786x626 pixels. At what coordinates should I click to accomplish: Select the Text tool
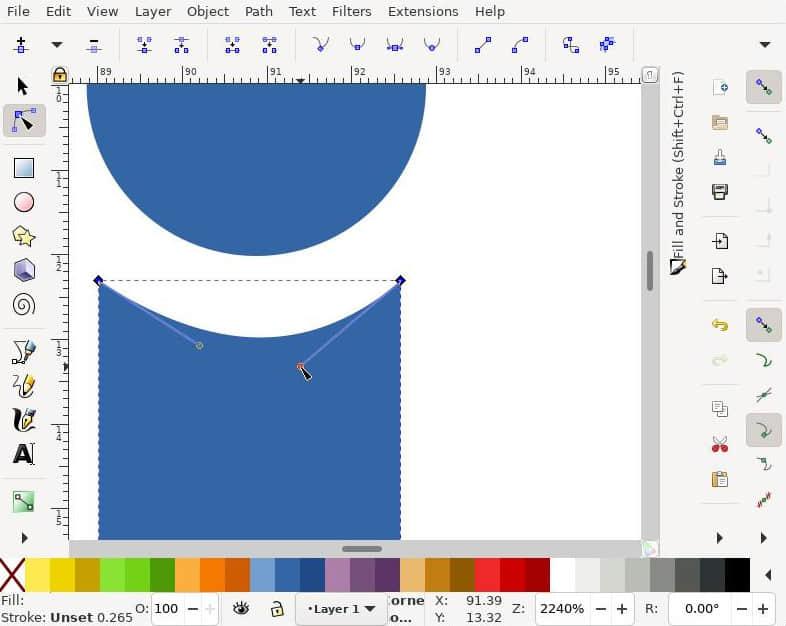[24, 454]
